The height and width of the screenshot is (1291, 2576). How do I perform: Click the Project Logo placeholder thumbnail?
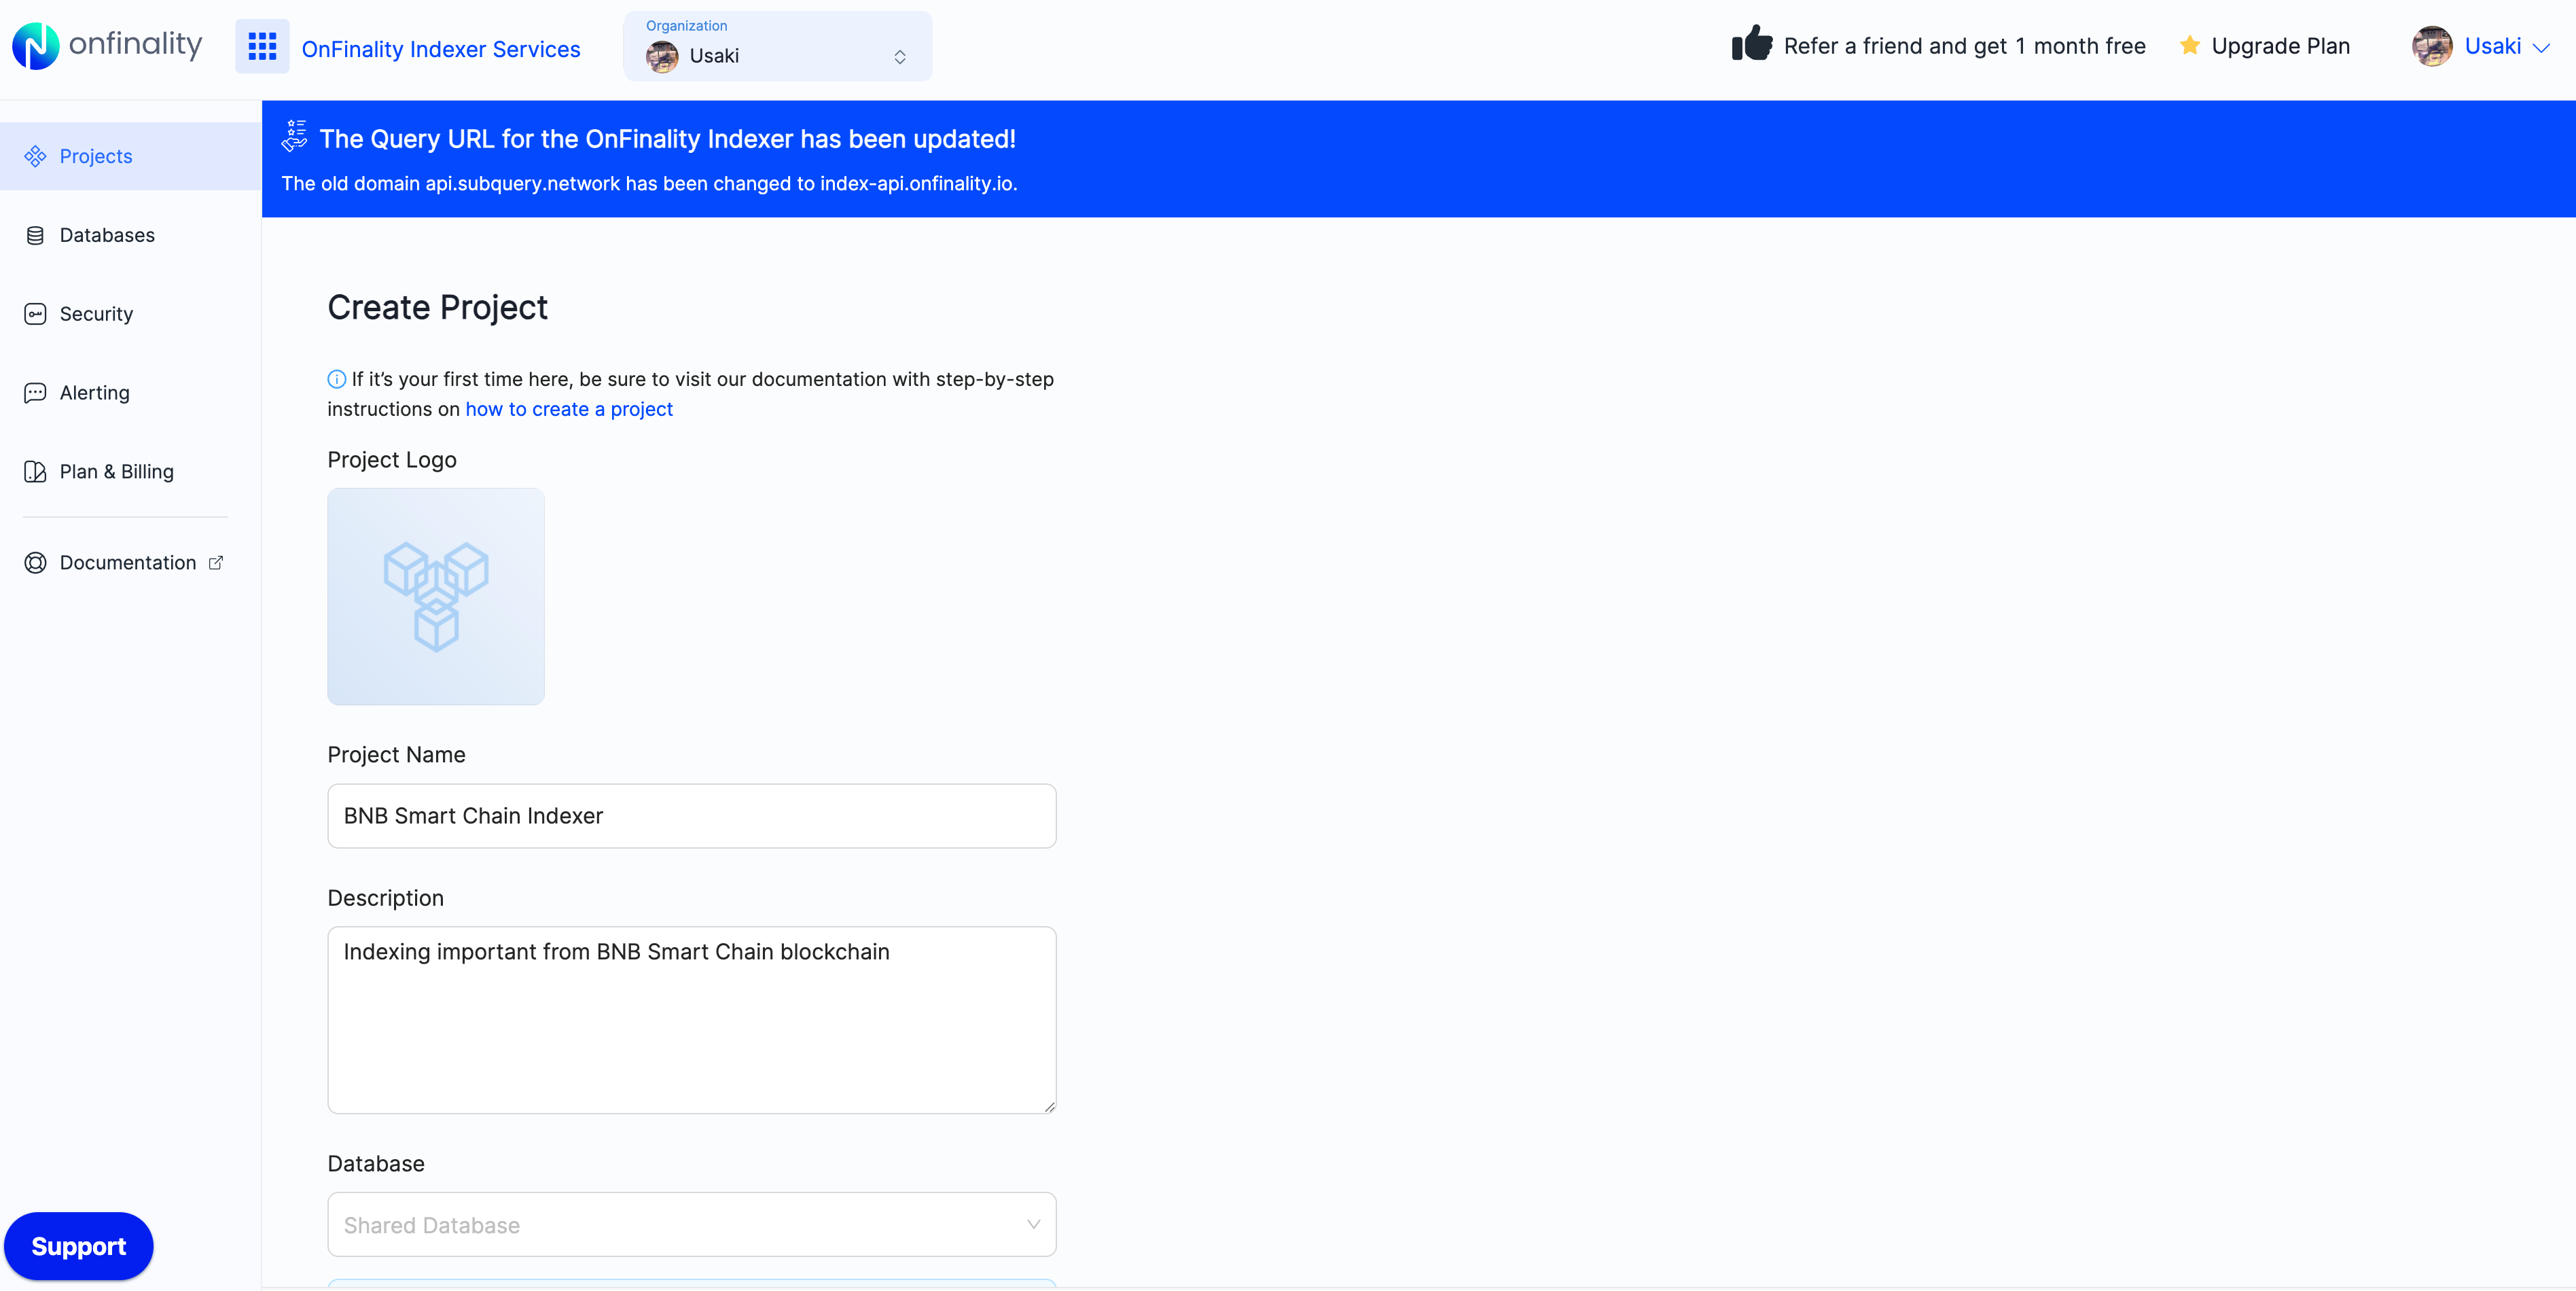(436, 597)
